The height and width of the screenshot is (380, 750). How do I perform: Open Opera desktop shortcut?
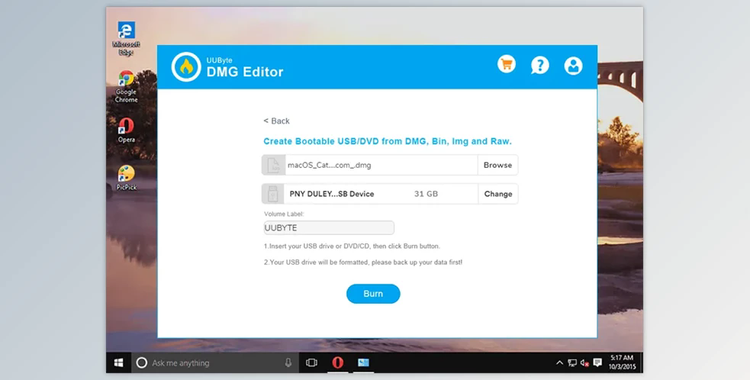point(126,131)
